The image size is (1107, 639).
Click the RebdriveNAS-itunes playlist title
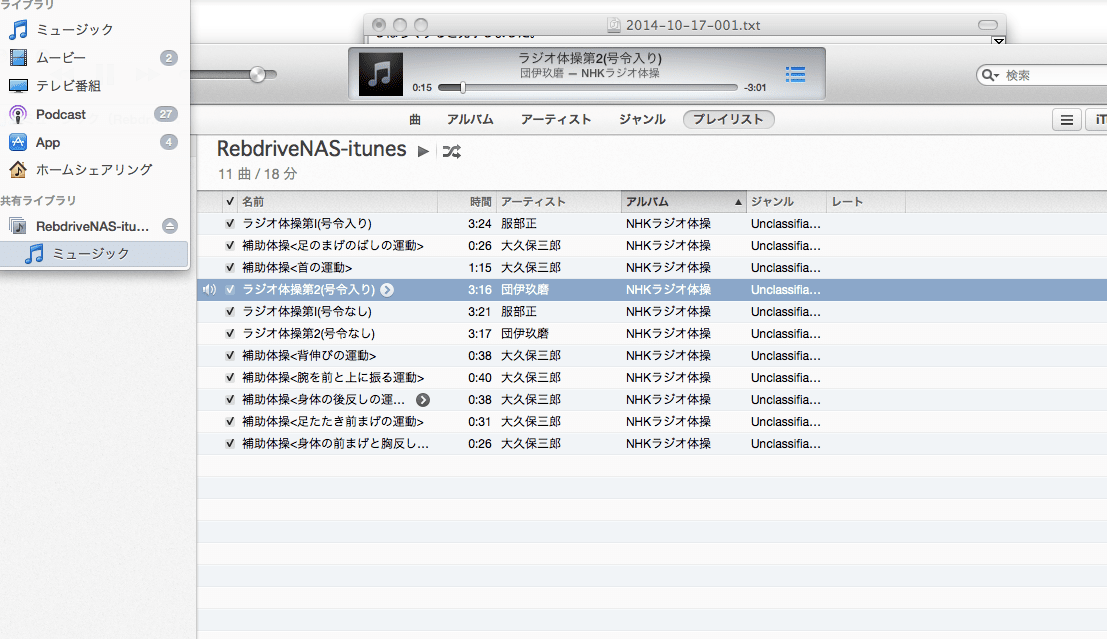point(311,149)
